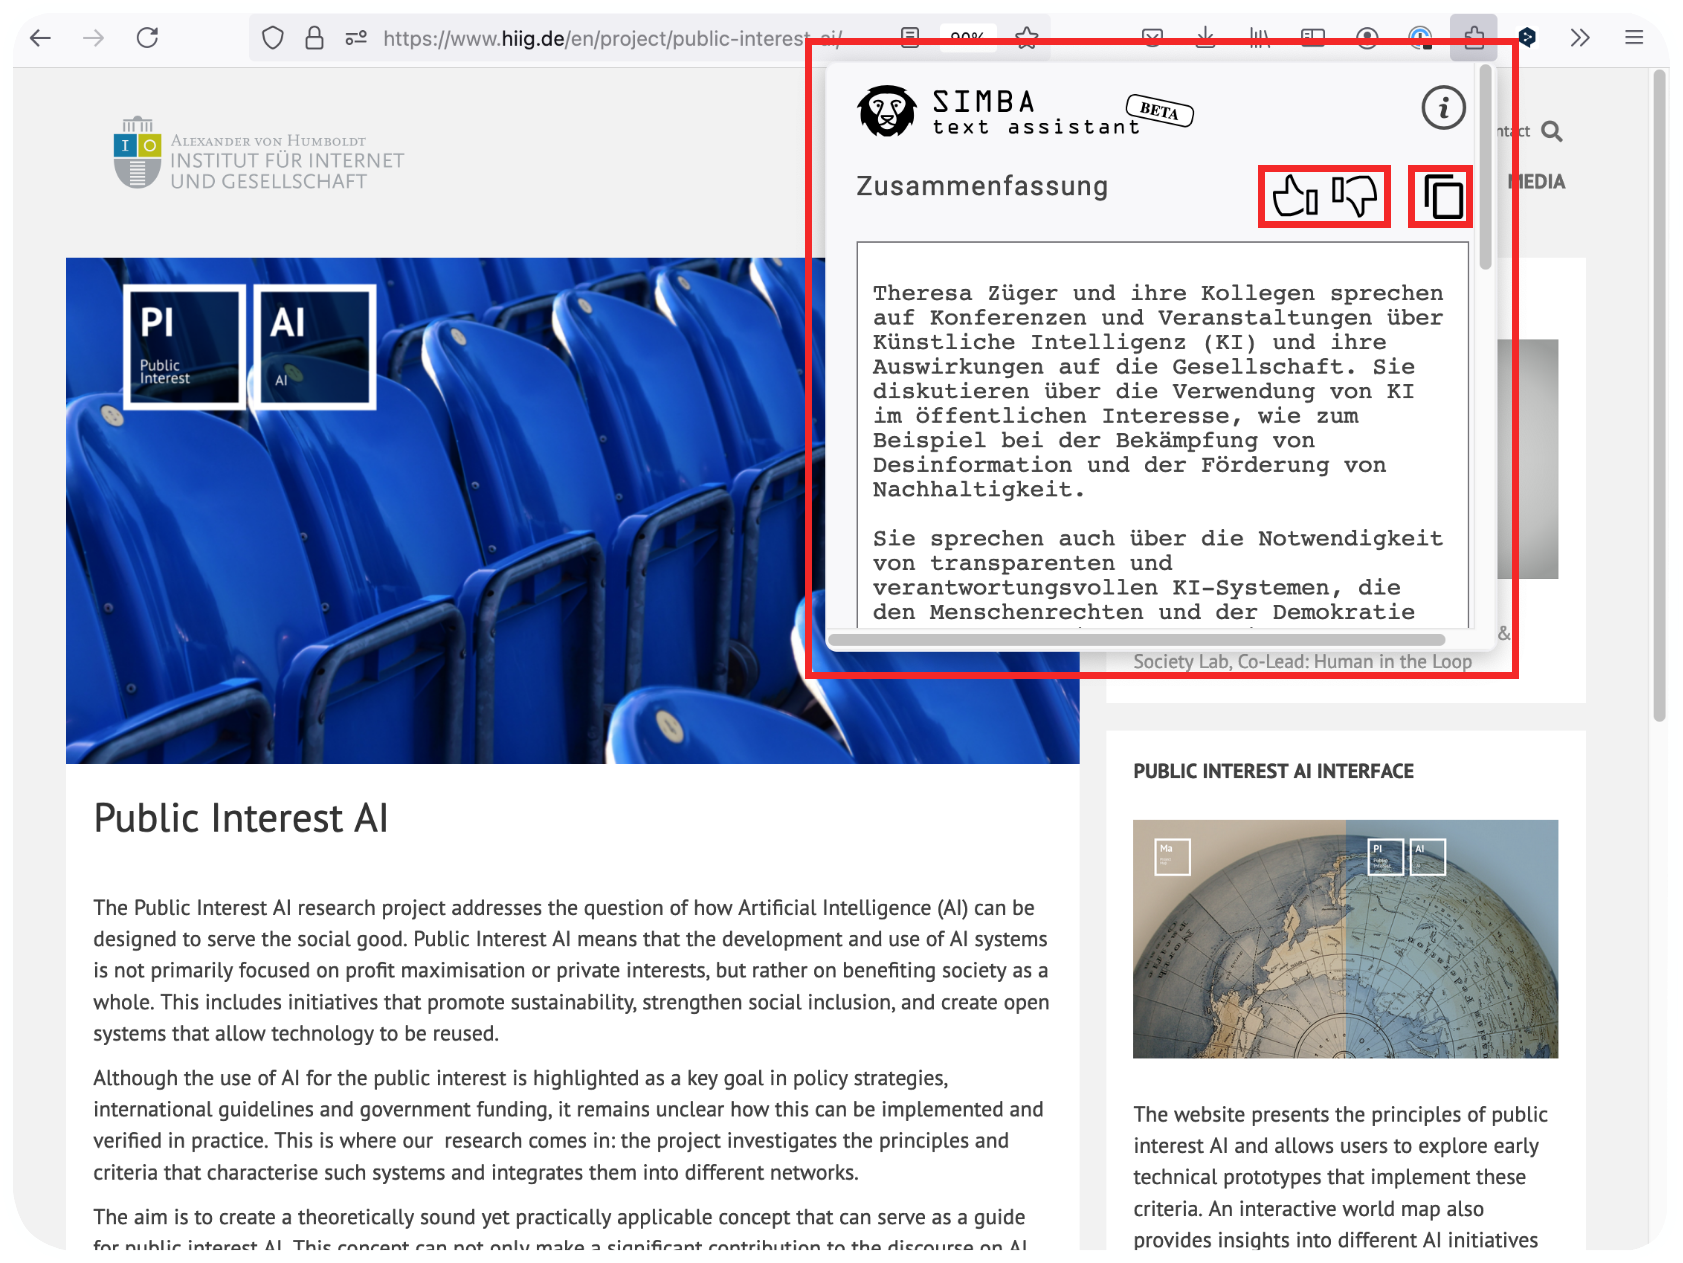The image size is (1683, 1263).
Task: Open the Firefox account icon
Action: (x=1367, y=38)
